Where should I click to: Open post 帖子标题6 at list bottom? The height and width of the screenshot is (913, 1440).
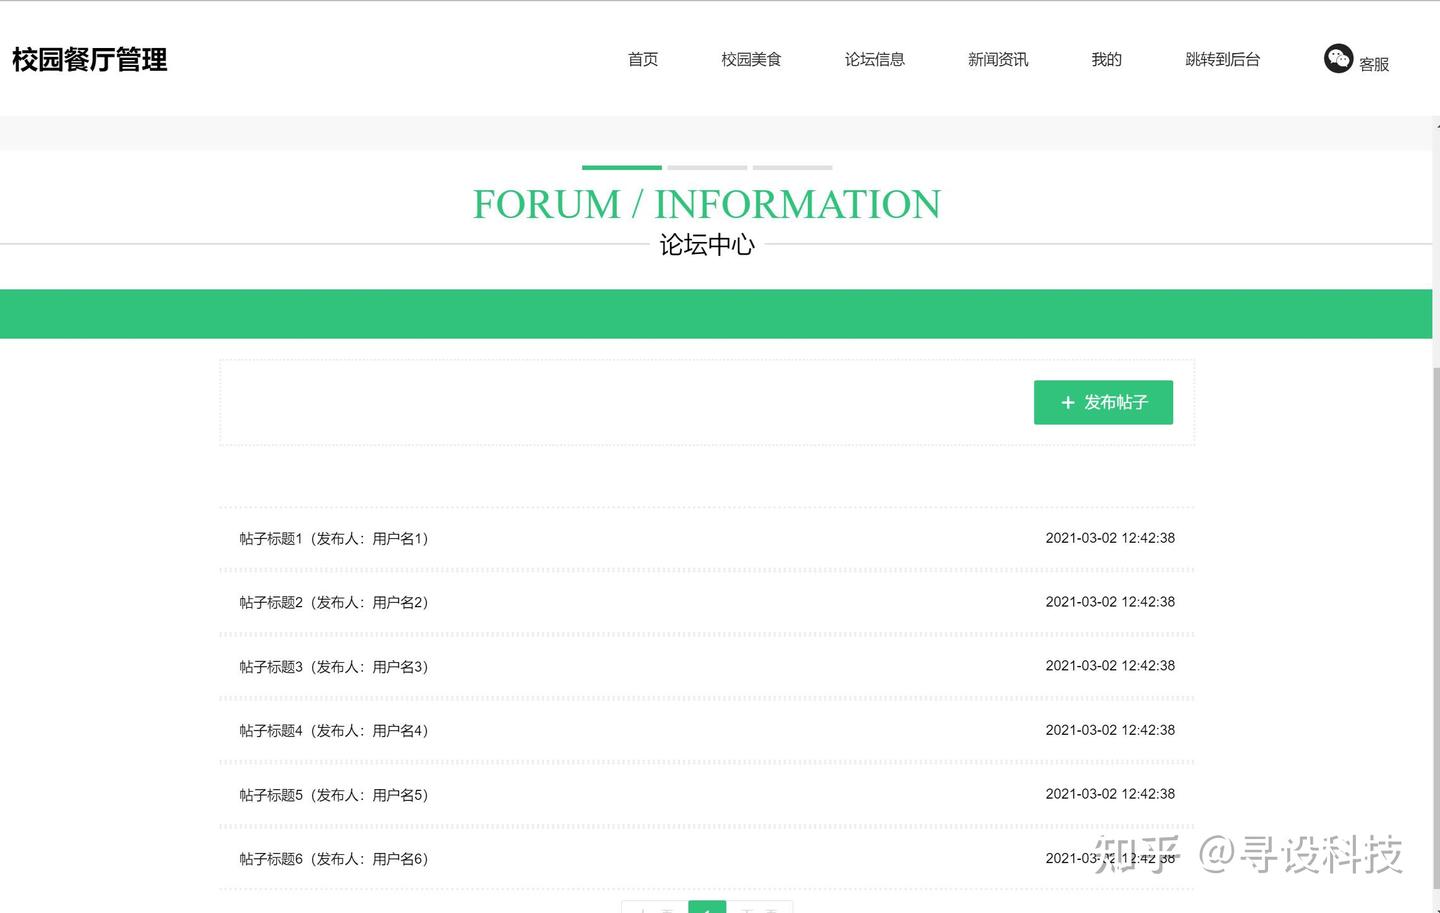[x=333, y=858]
